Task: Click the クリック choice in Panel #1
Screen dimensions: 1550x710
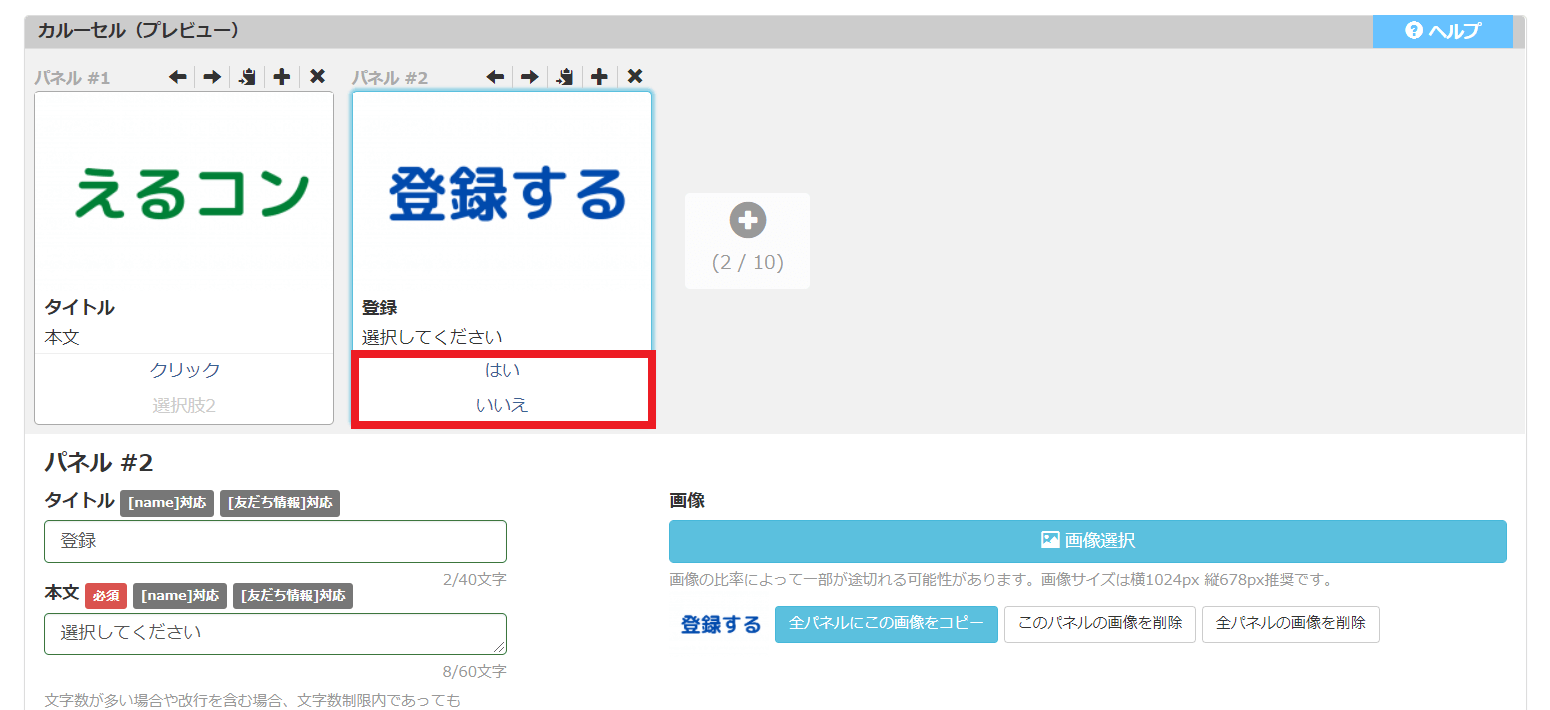Action: coord(184,370)
